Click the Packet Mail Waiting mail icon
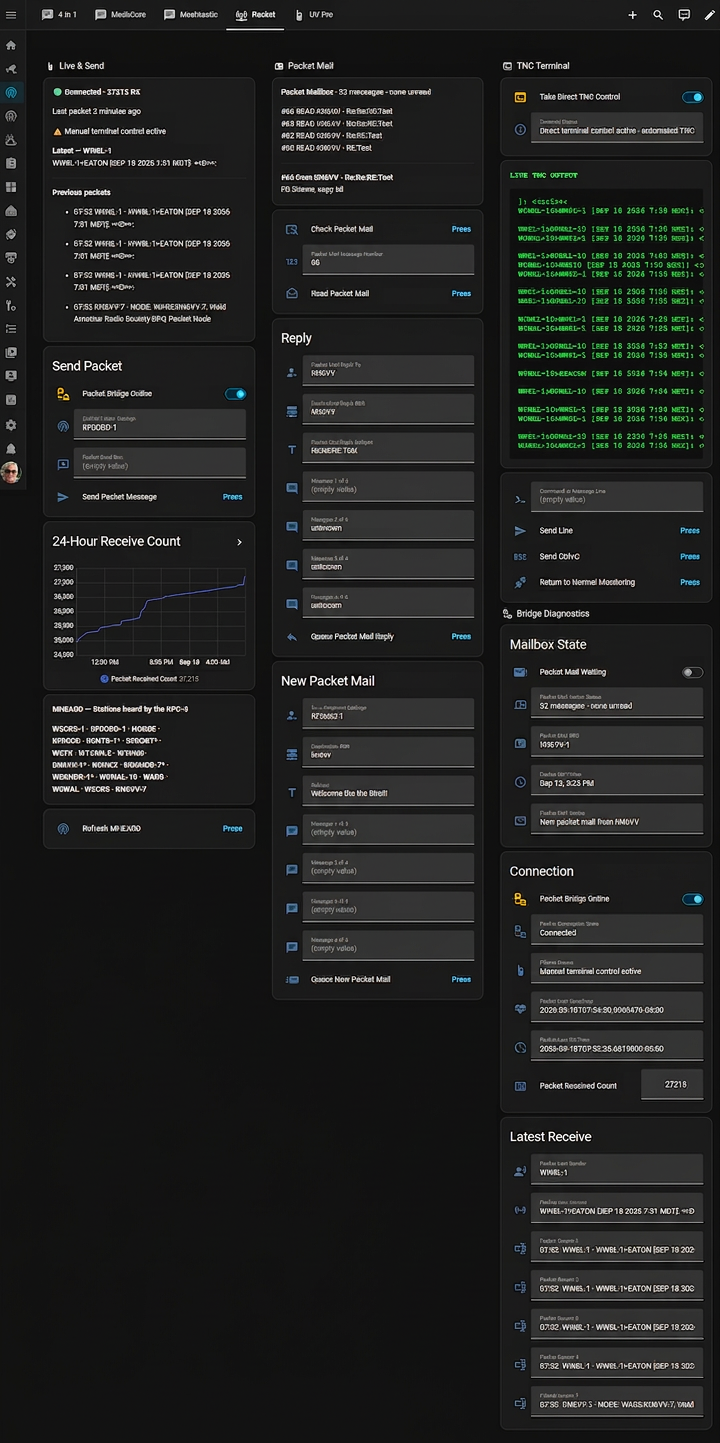This screenshot has width=720, height=1443. [520, 672]
